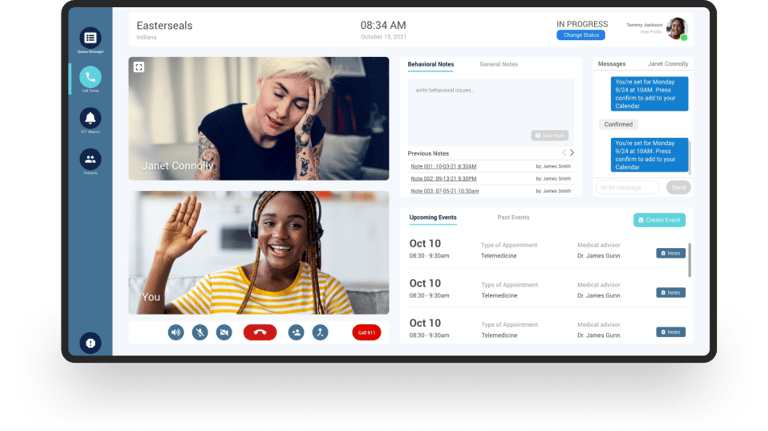Click the 08:34 AM clock text
The image size is (768, 431).
coord(383,25)
